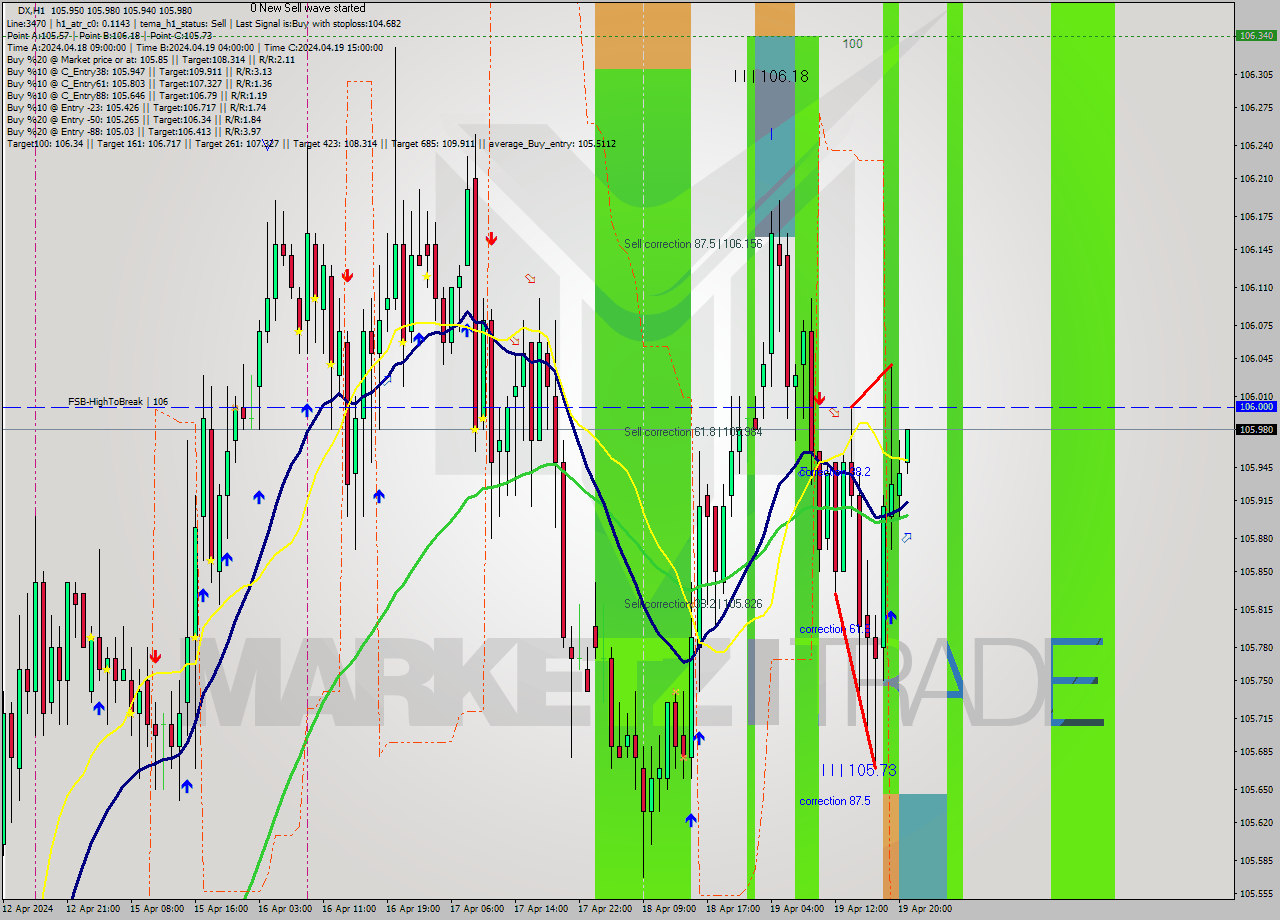The height and width of the screenshot is (920, 1280).
Task: Select the '0 New Sell wave started' label
Action: point(308,8)
